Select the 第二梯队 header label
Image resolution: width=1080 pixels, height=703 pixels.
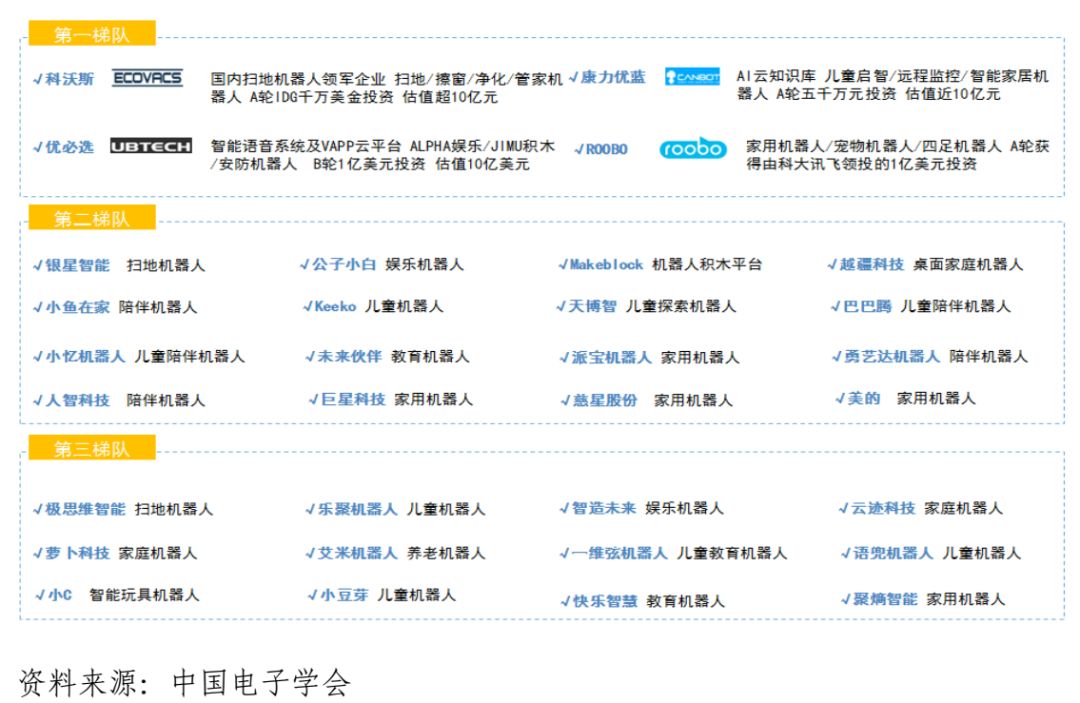click(92, 218)
